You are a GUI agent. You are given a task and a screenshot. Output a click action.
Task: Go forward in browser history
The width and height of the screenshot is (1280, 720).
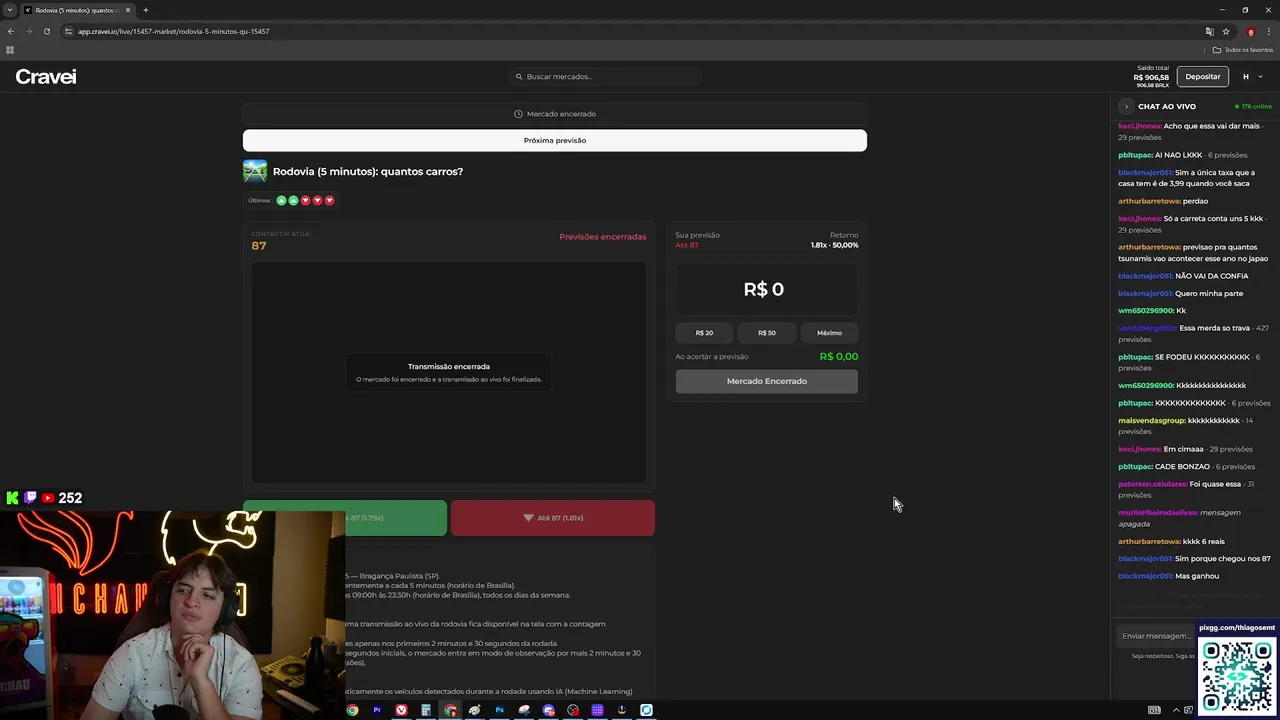click(x=29, y=31)
